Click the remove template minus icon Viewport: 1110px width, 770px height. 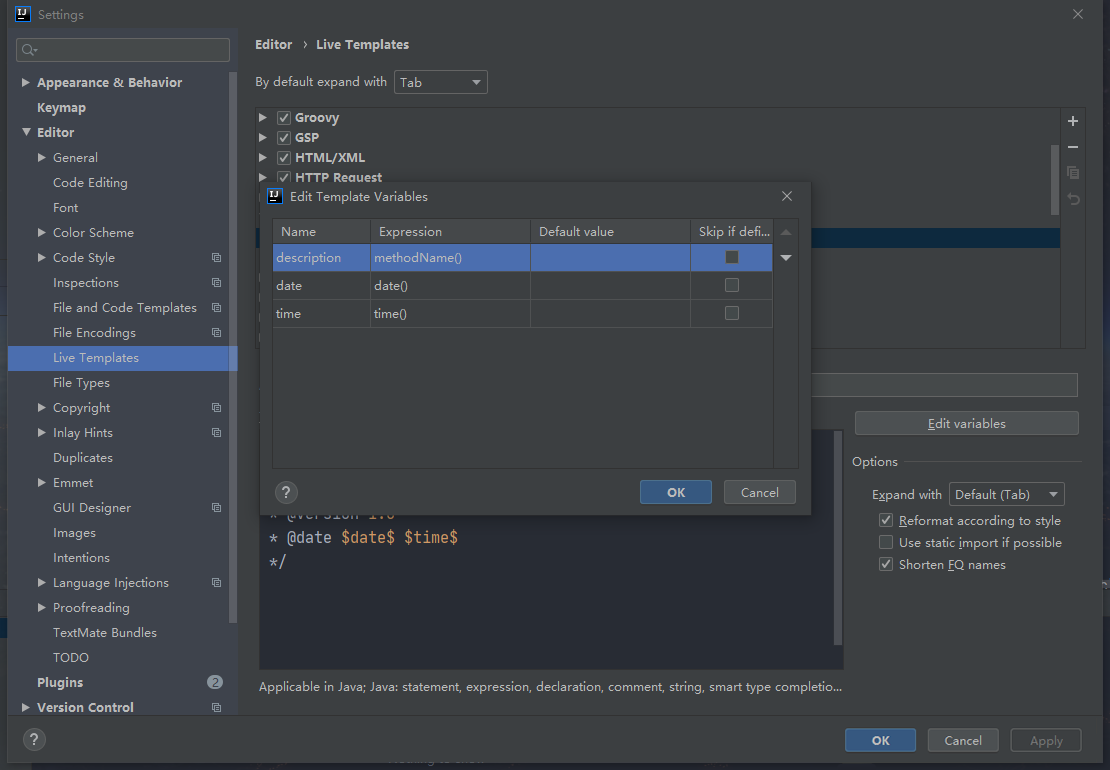[1073, 147]
